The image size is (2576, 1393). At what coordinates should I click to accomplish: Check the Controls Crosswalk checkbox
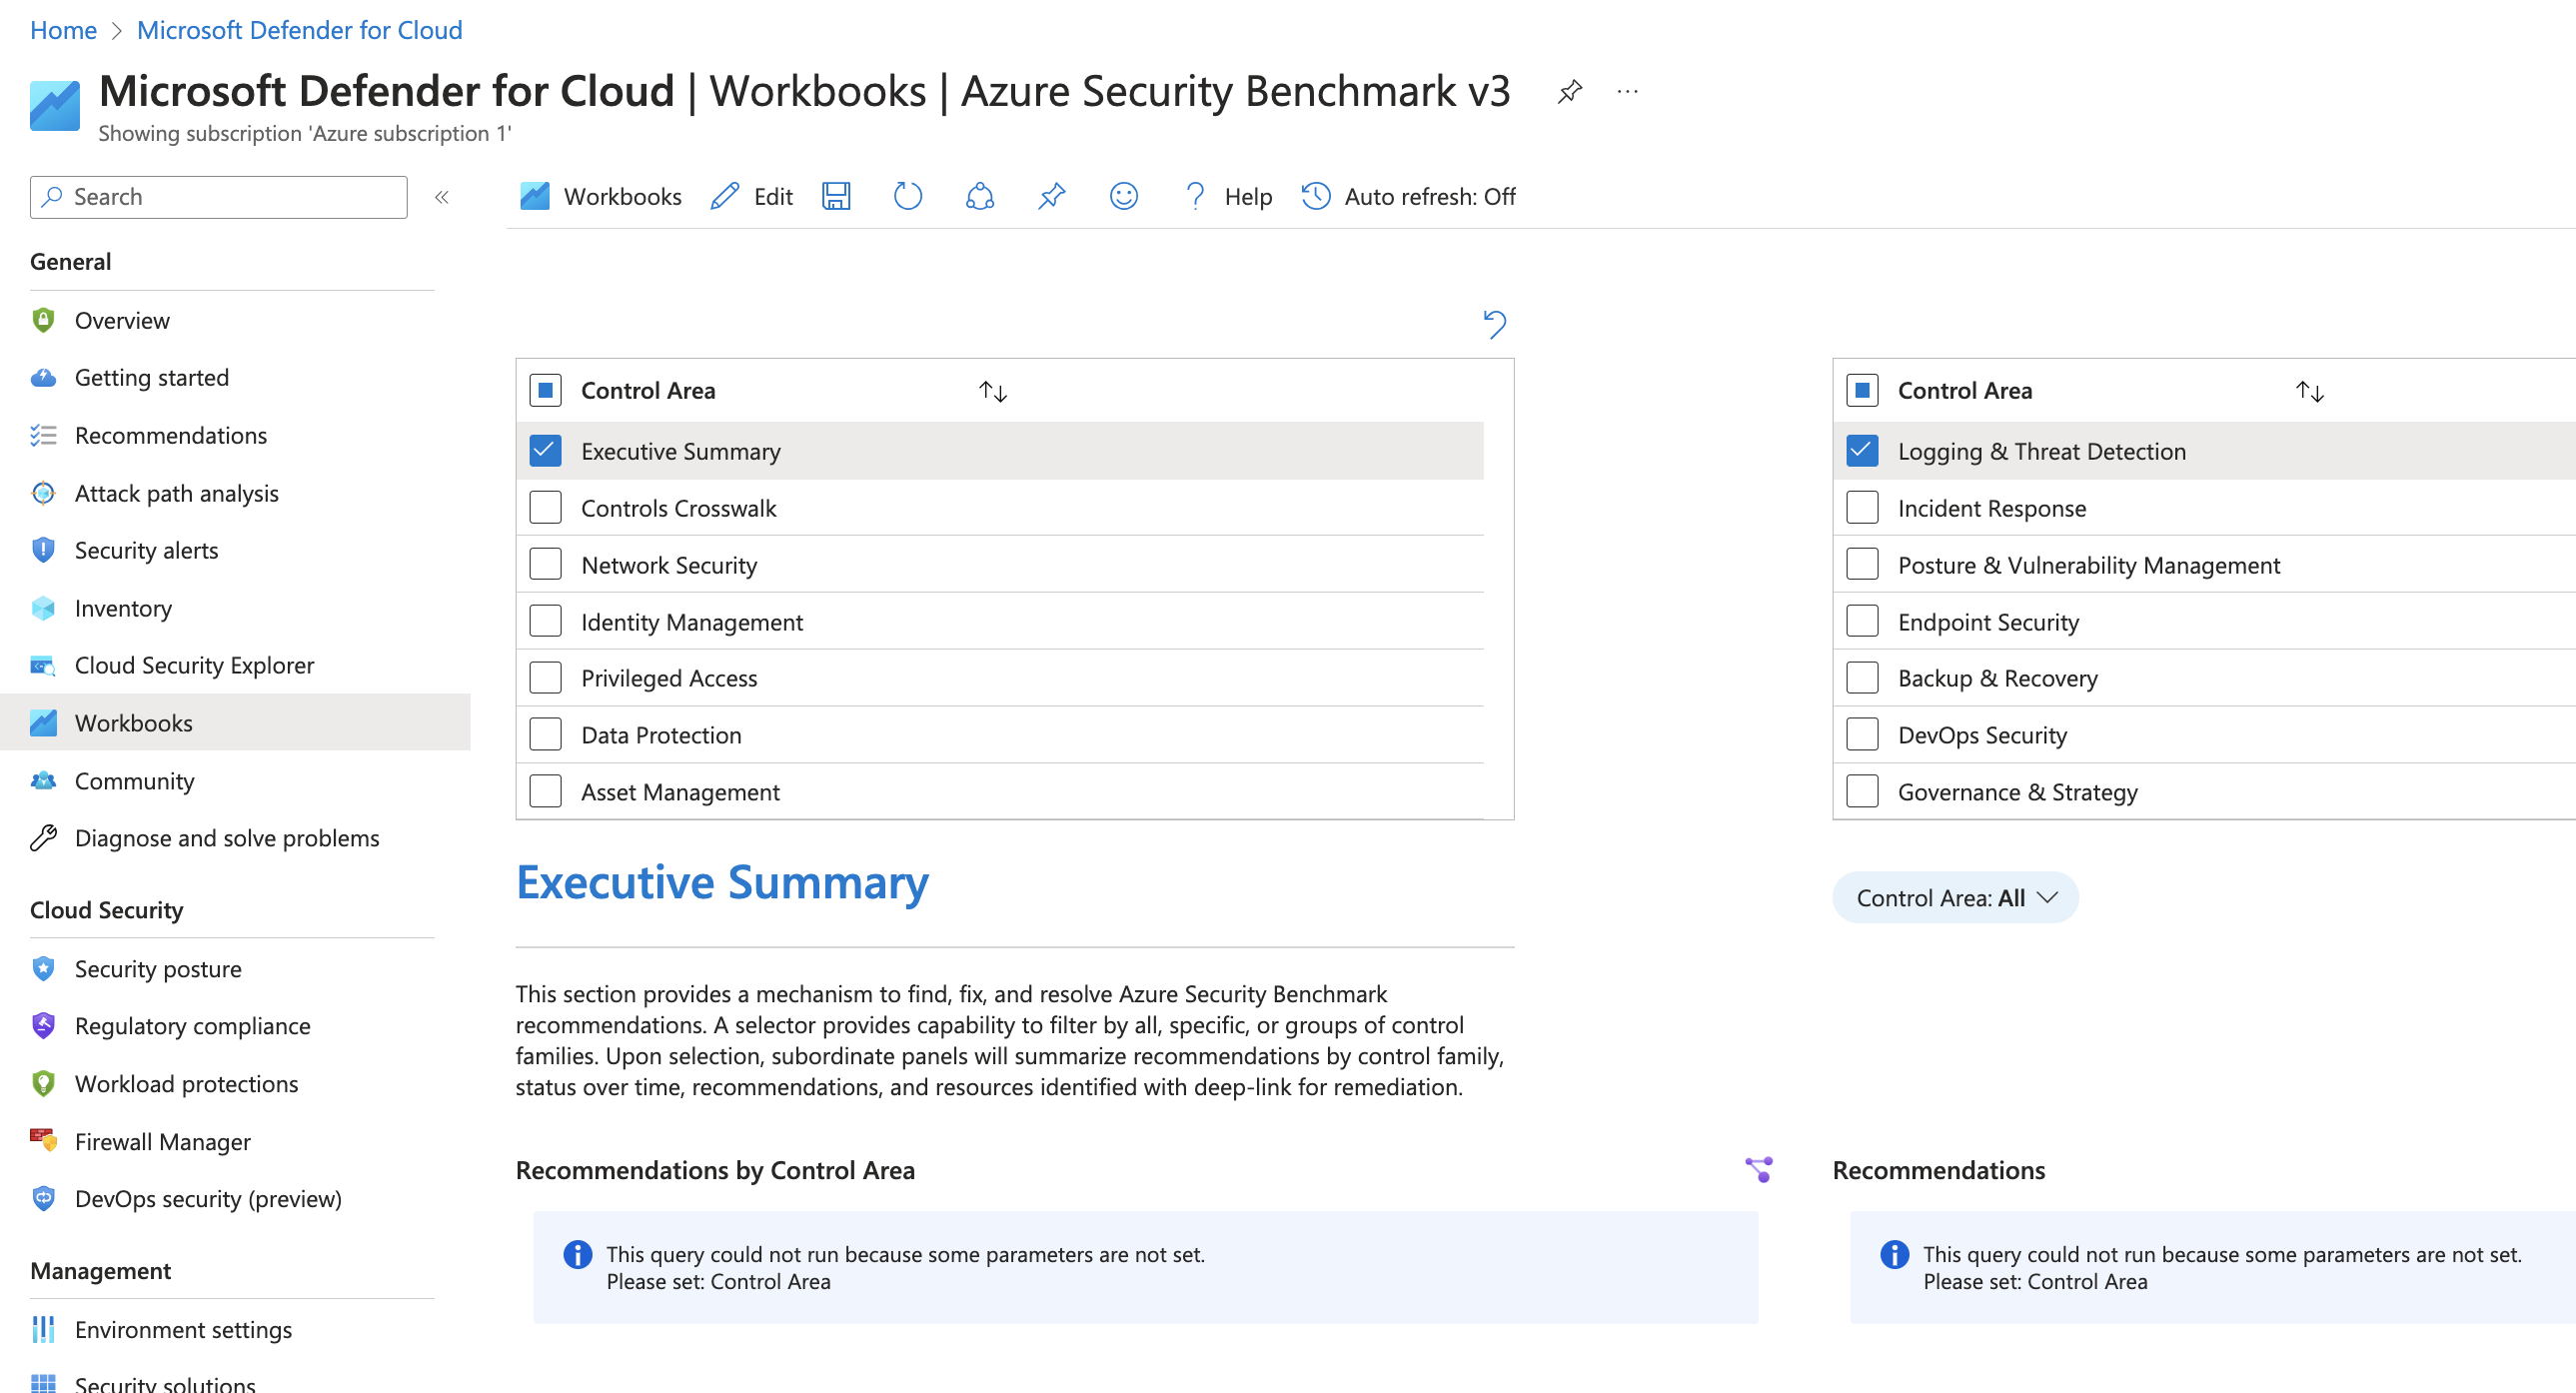click(x=545, y=508)
